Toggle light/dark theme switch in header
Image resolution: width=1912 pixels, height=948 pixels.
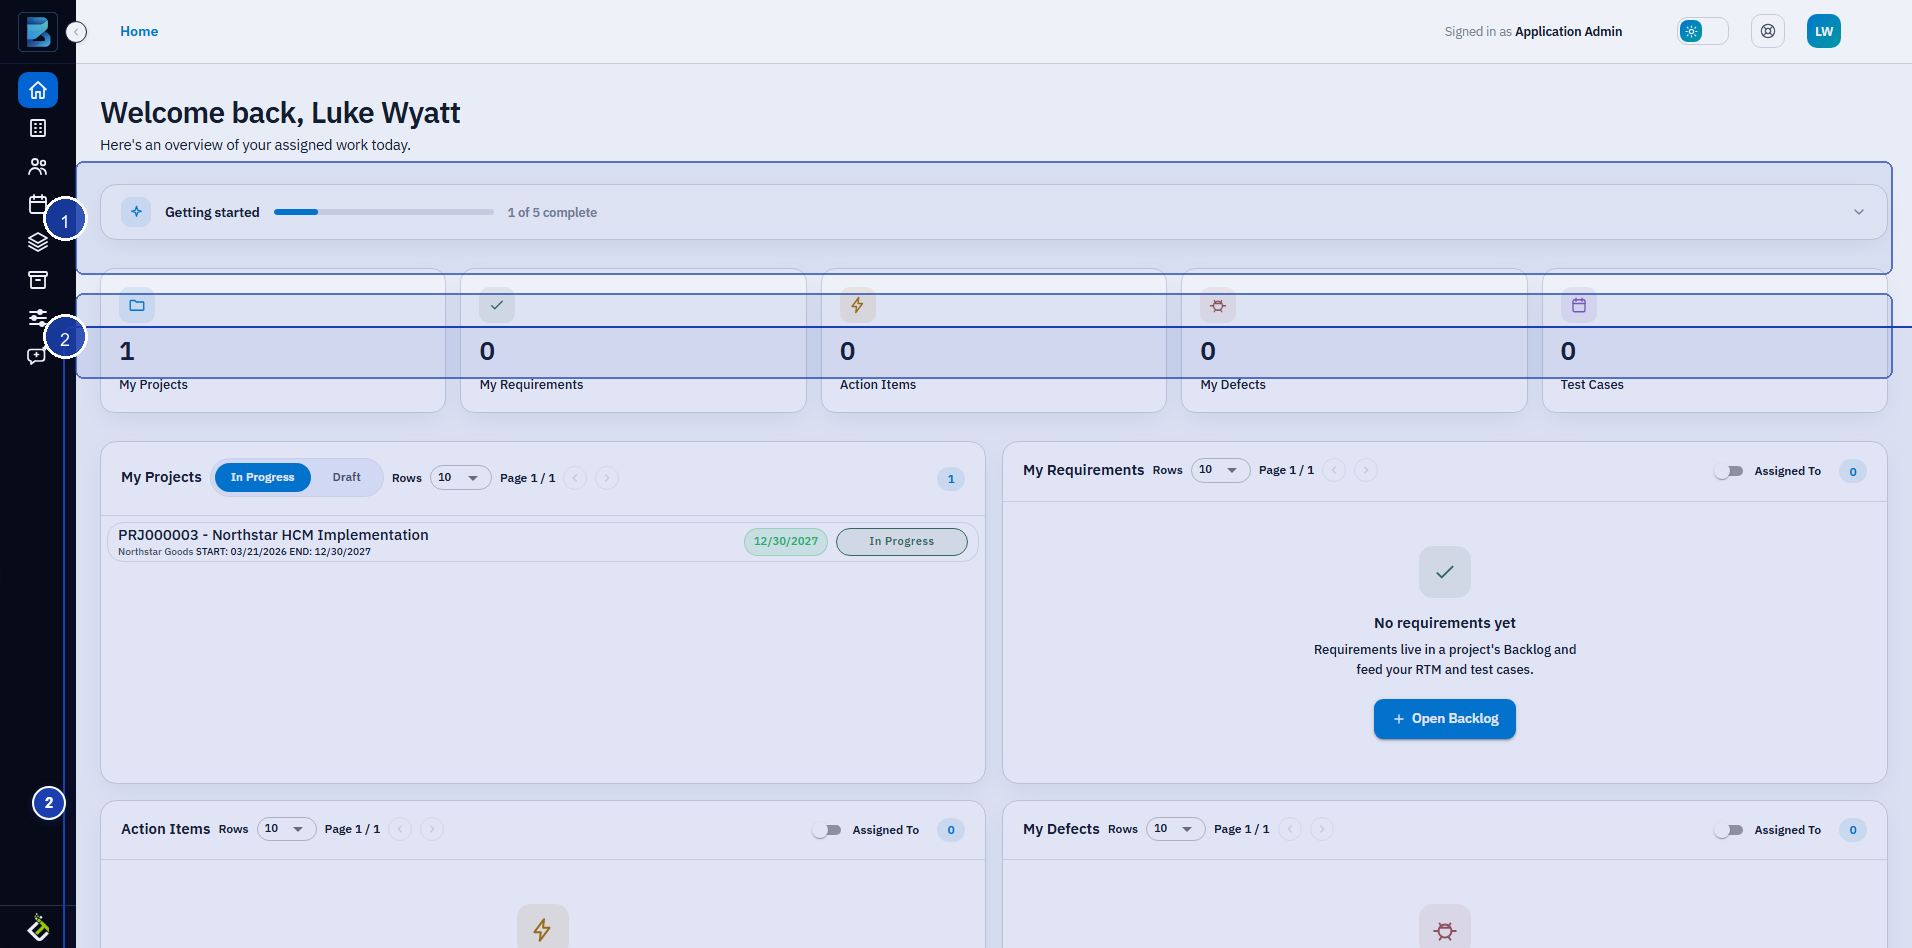point(1703,31)
